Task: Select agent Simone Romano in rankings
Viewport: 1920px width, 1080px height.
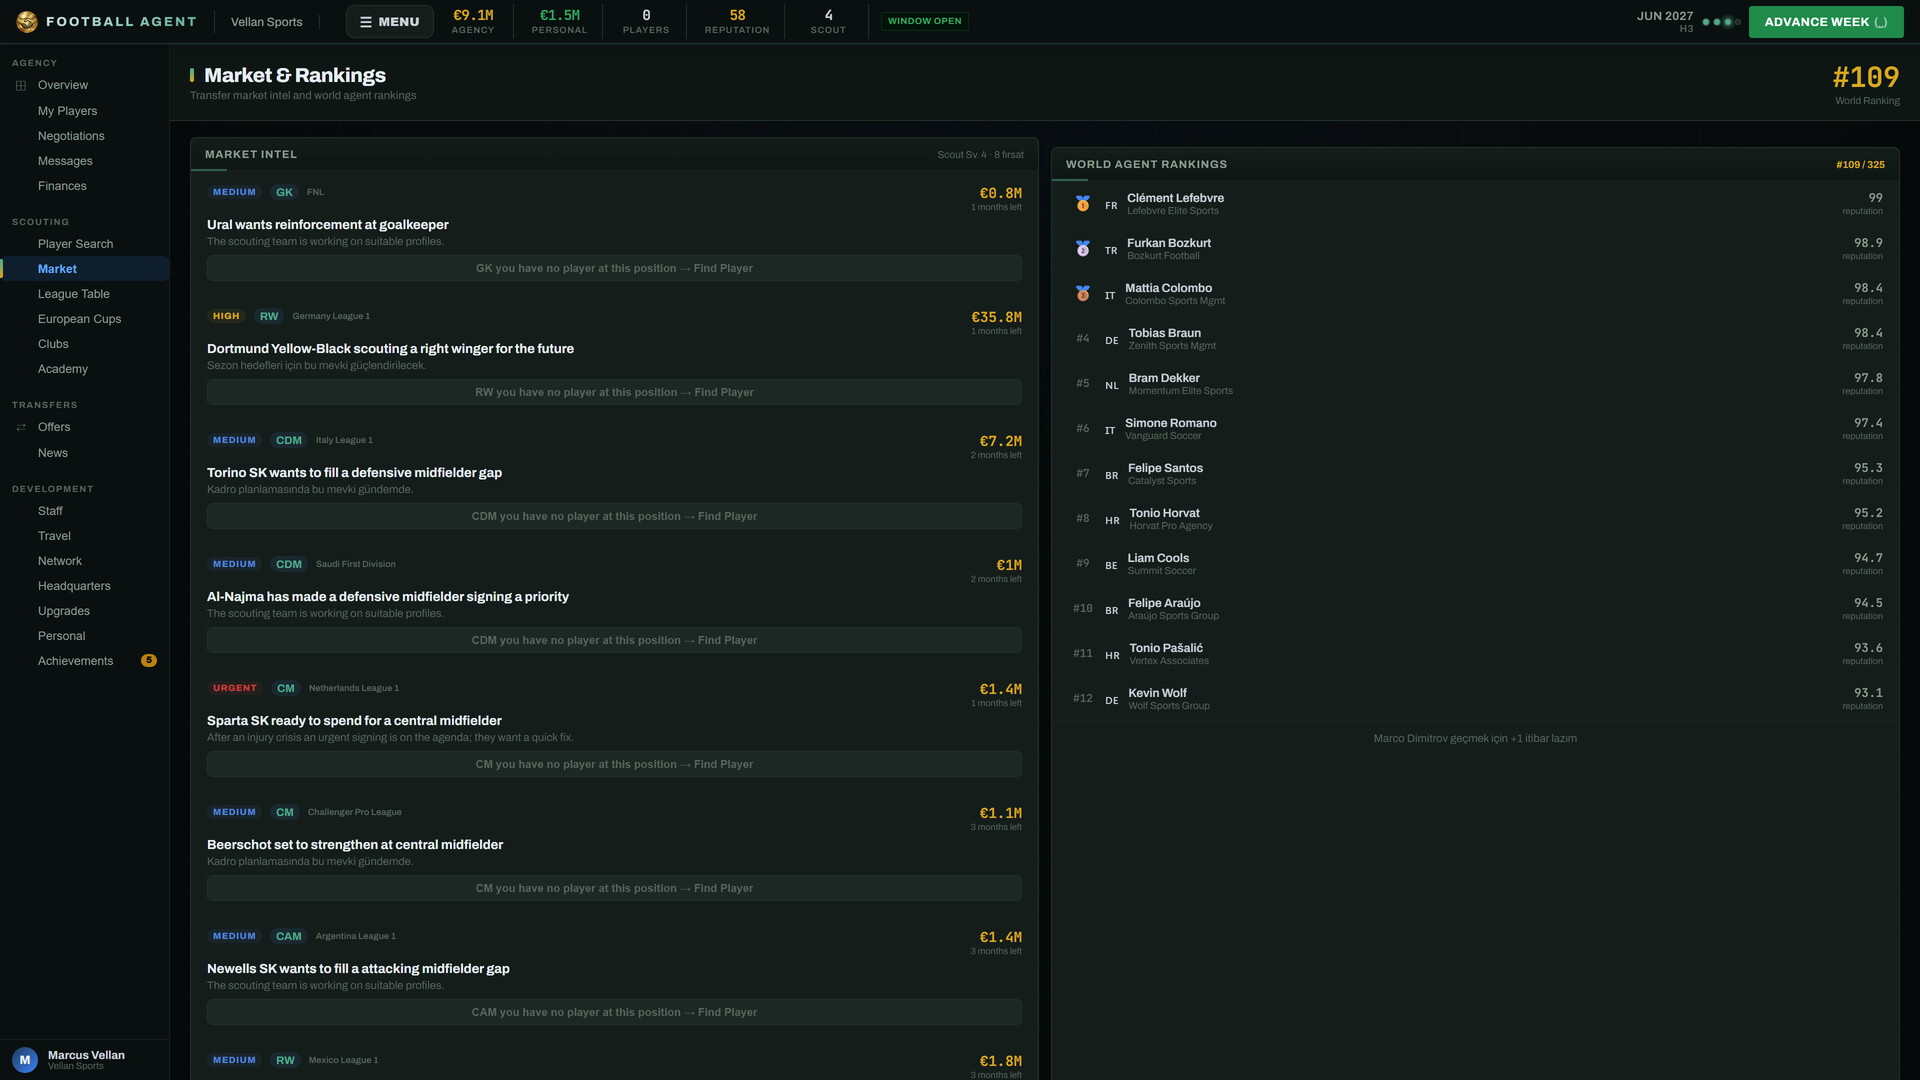Action: 1475,429
